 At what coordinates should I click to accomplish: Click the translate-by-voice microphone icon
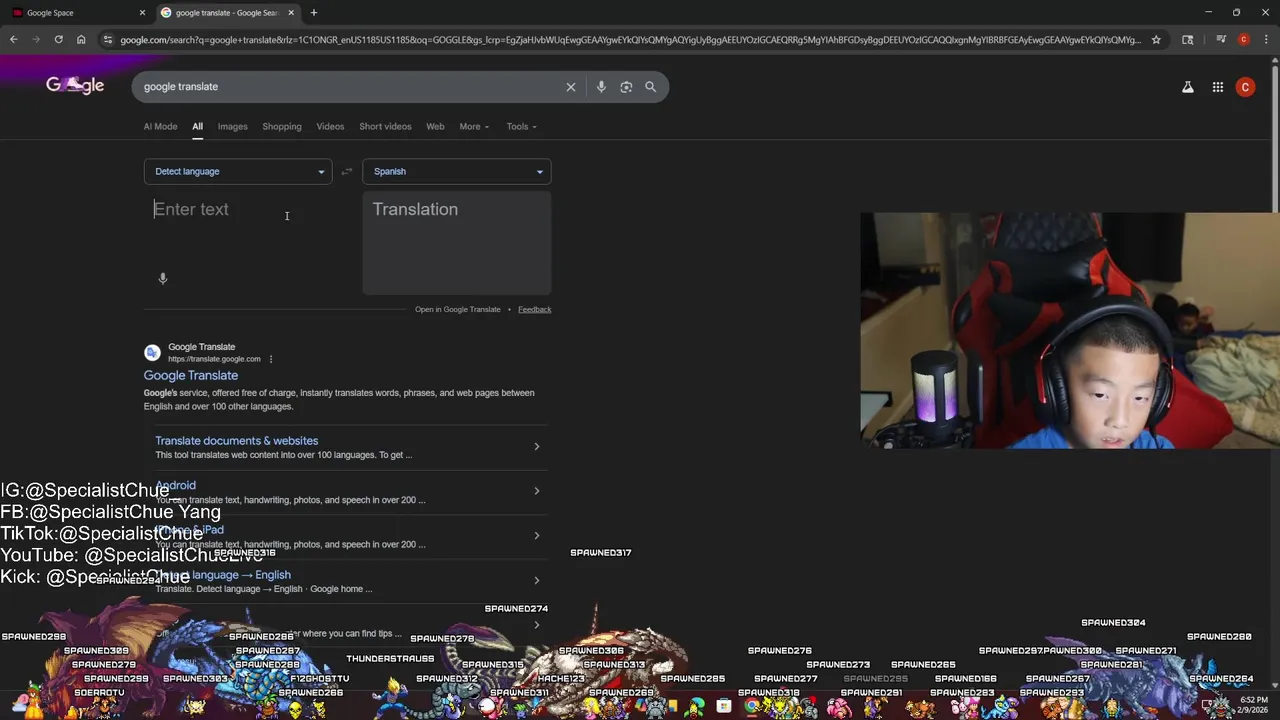(x=163, y=279)
